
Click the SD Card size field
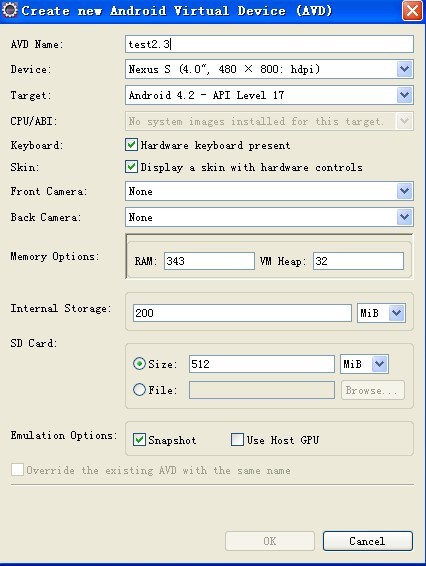[262, 364]
